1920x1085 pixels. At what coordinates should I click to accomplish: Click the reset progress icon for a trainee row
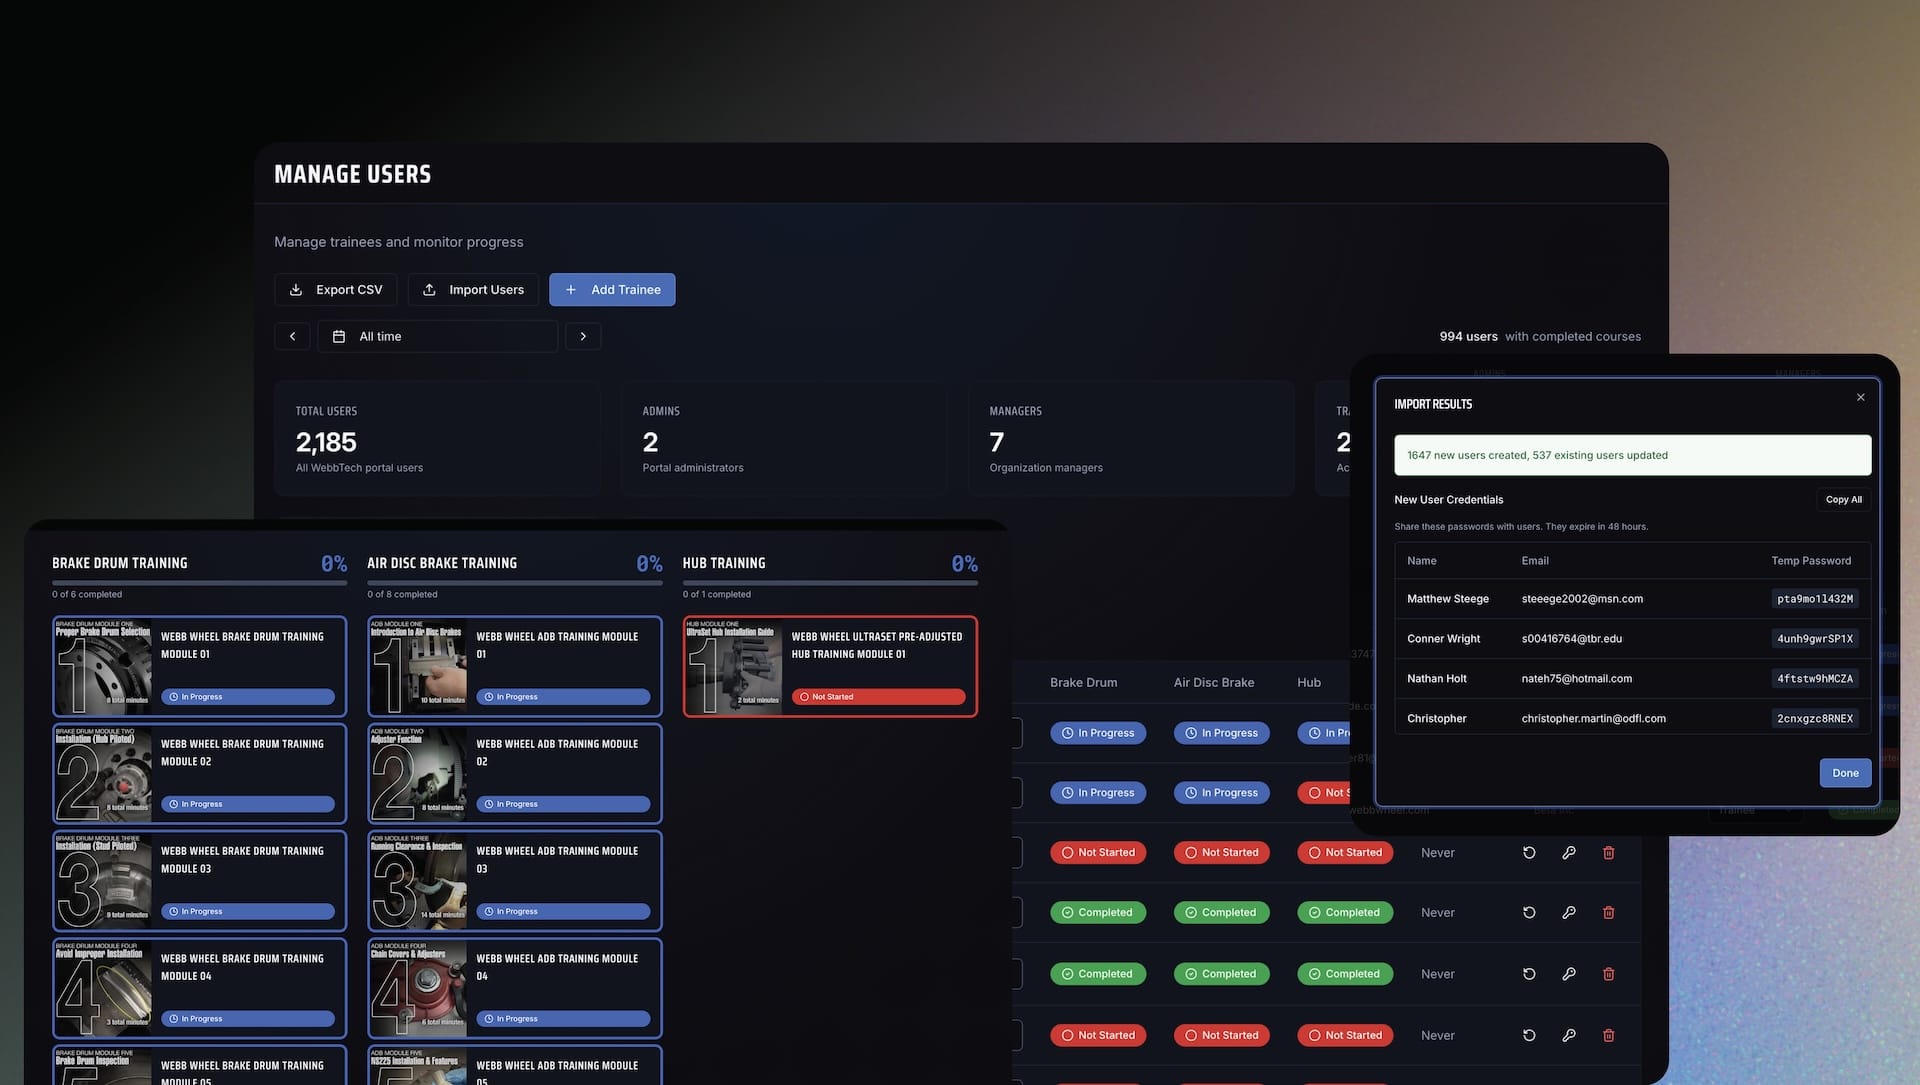[1527, 852]
